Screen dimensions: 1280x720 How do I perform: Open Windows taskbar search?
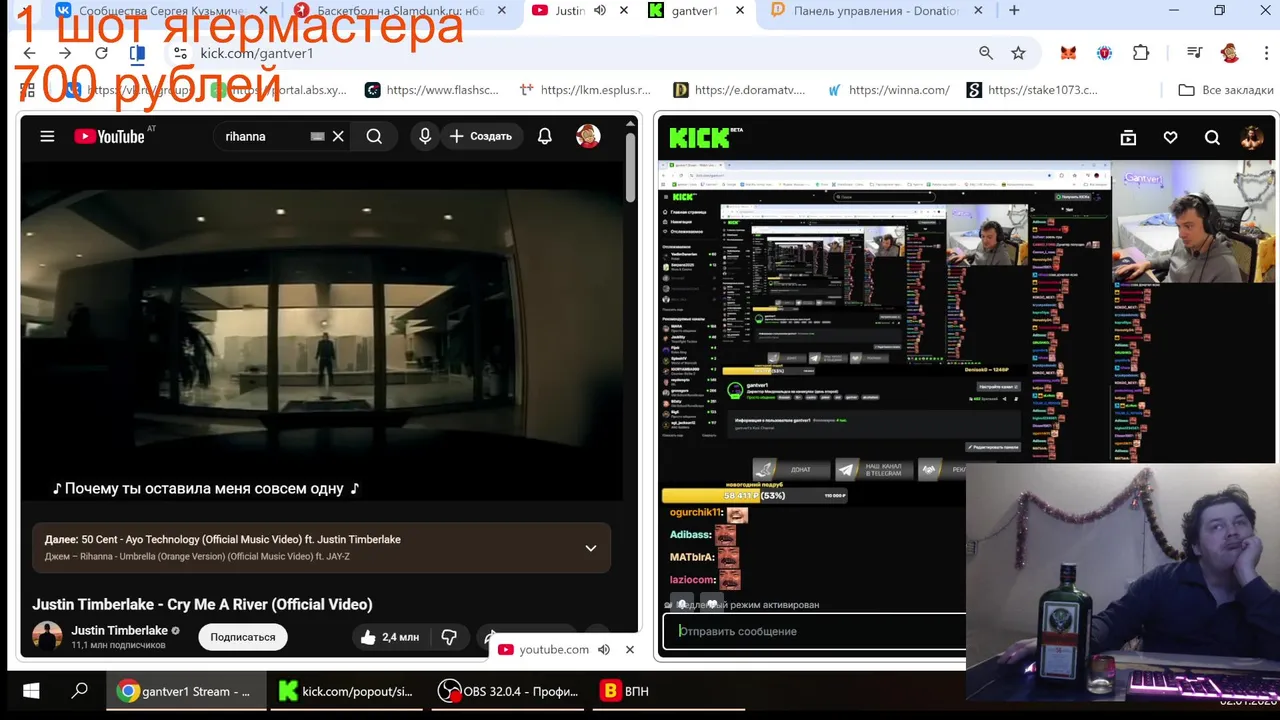[80, 691]
